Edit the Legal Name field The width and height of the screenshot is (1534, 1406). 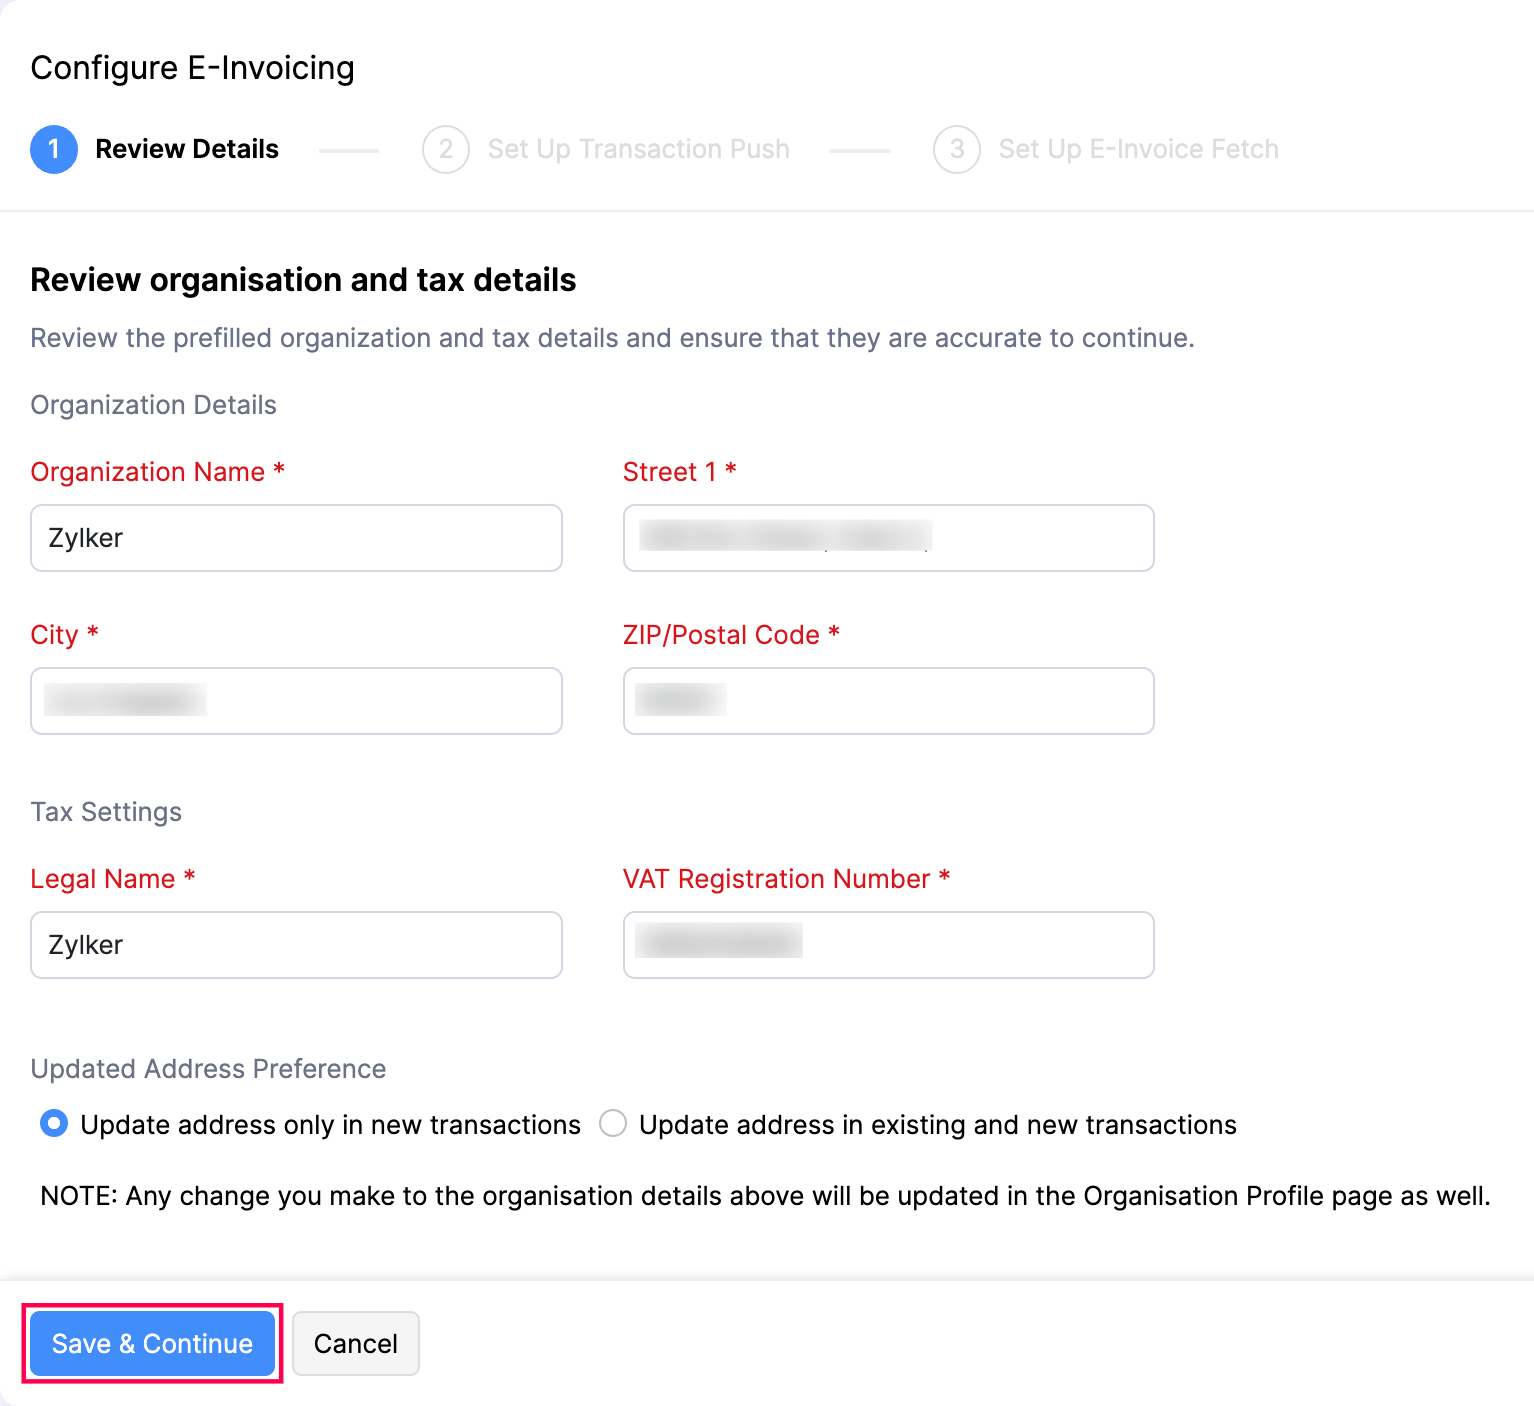pyautogui.click(x=296, y=945)
